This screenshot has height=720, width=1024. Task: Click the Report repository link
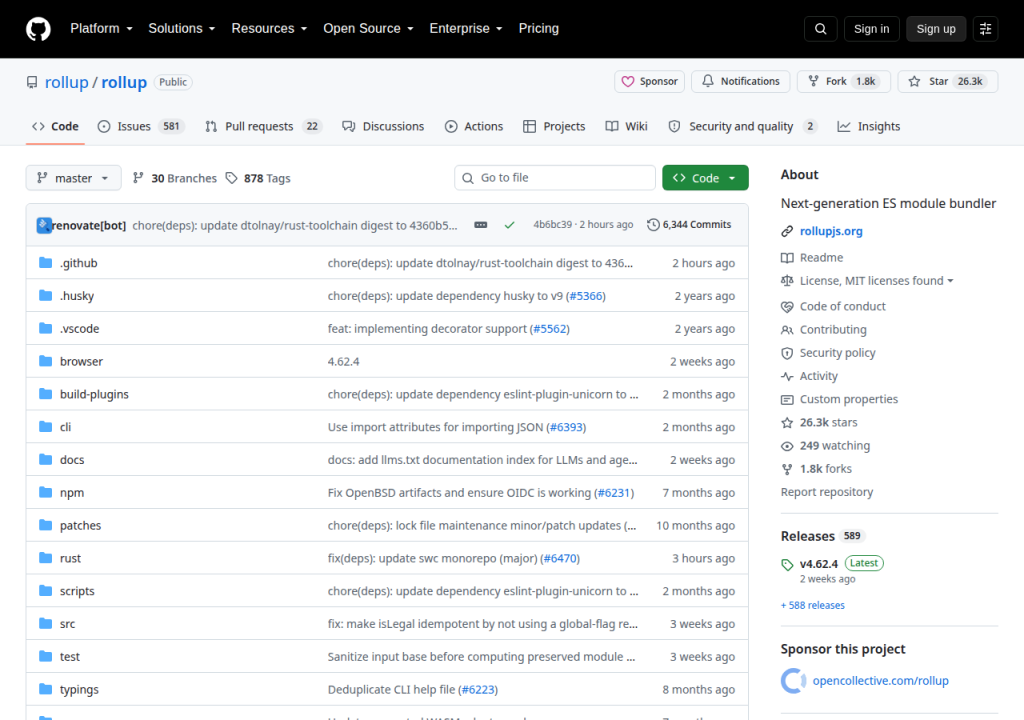pos(827,492)
